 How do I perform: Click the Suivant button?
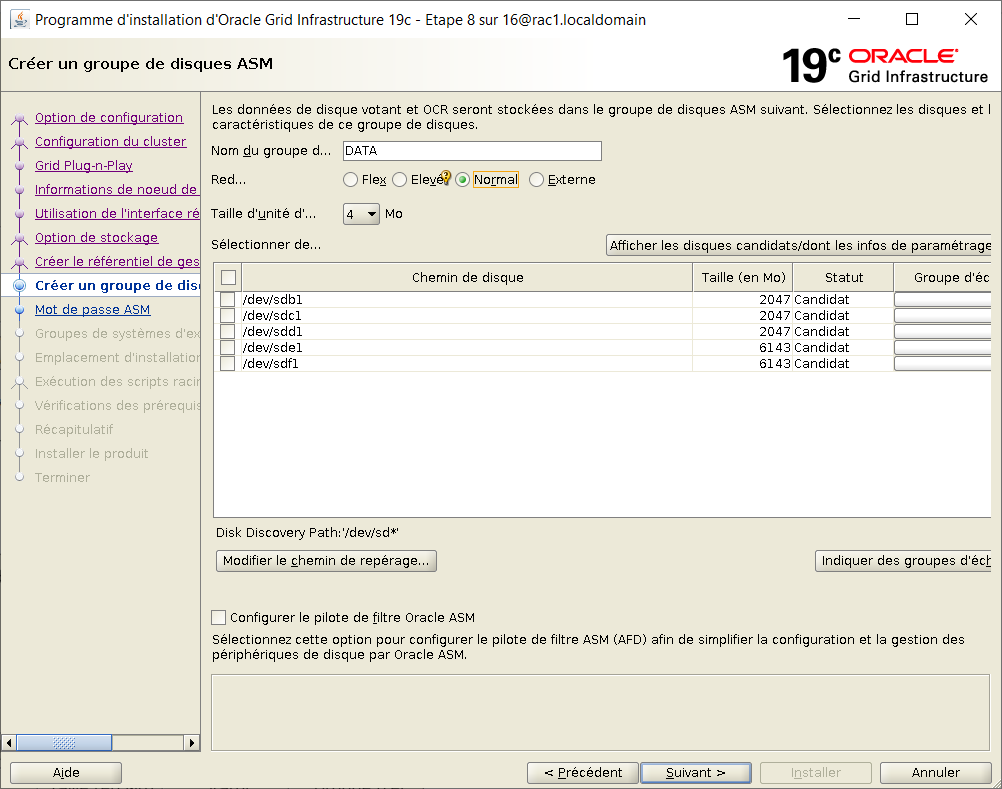(695, 773)
